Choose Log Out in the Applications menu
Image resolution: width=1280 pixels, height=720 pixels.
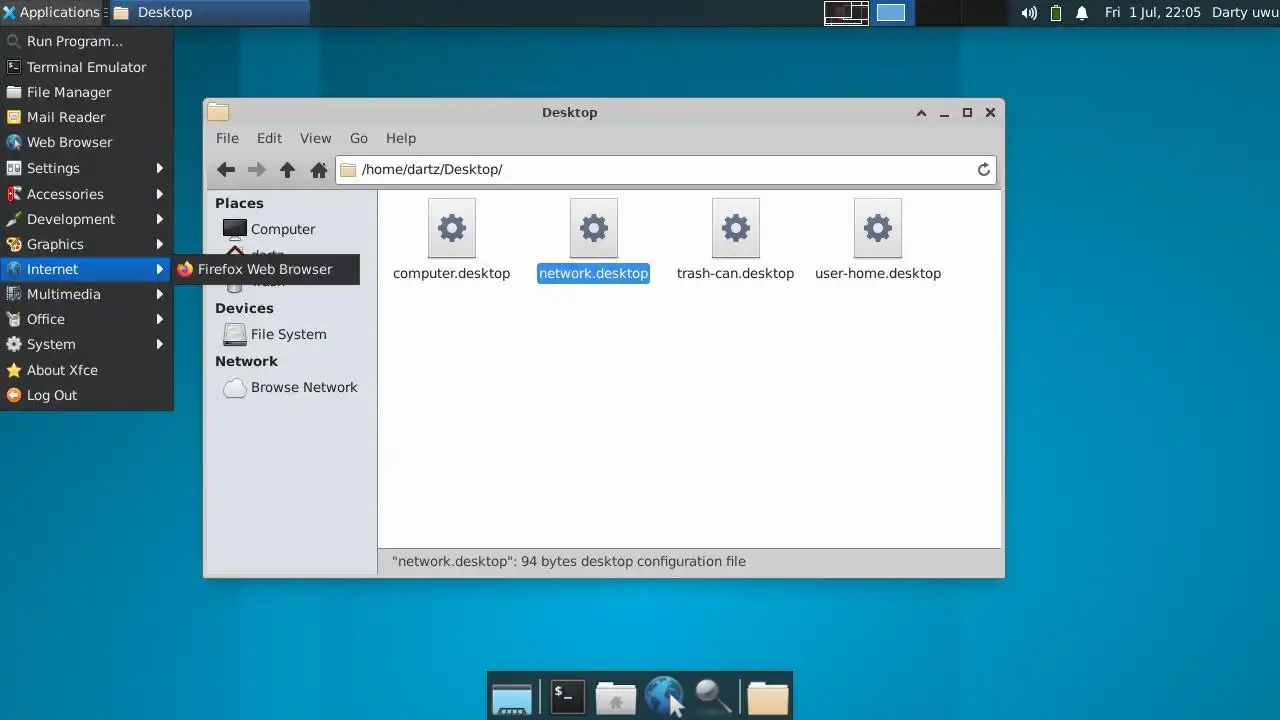(86, 395)
